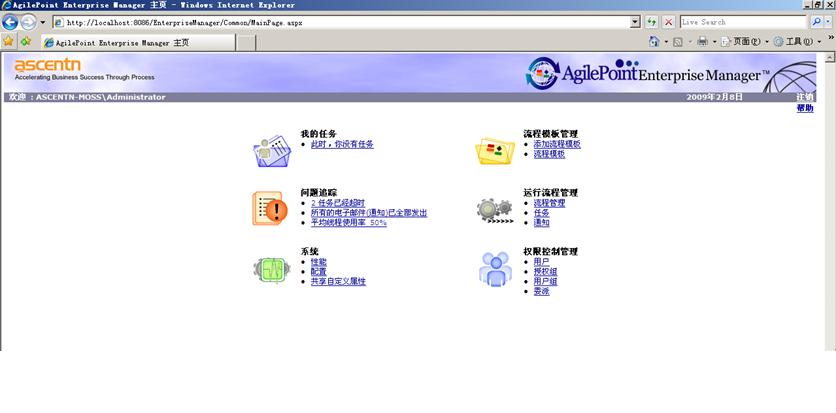836x413 pixels.
Task: Click the '权限控制管理' heading text
Action: 550,252
